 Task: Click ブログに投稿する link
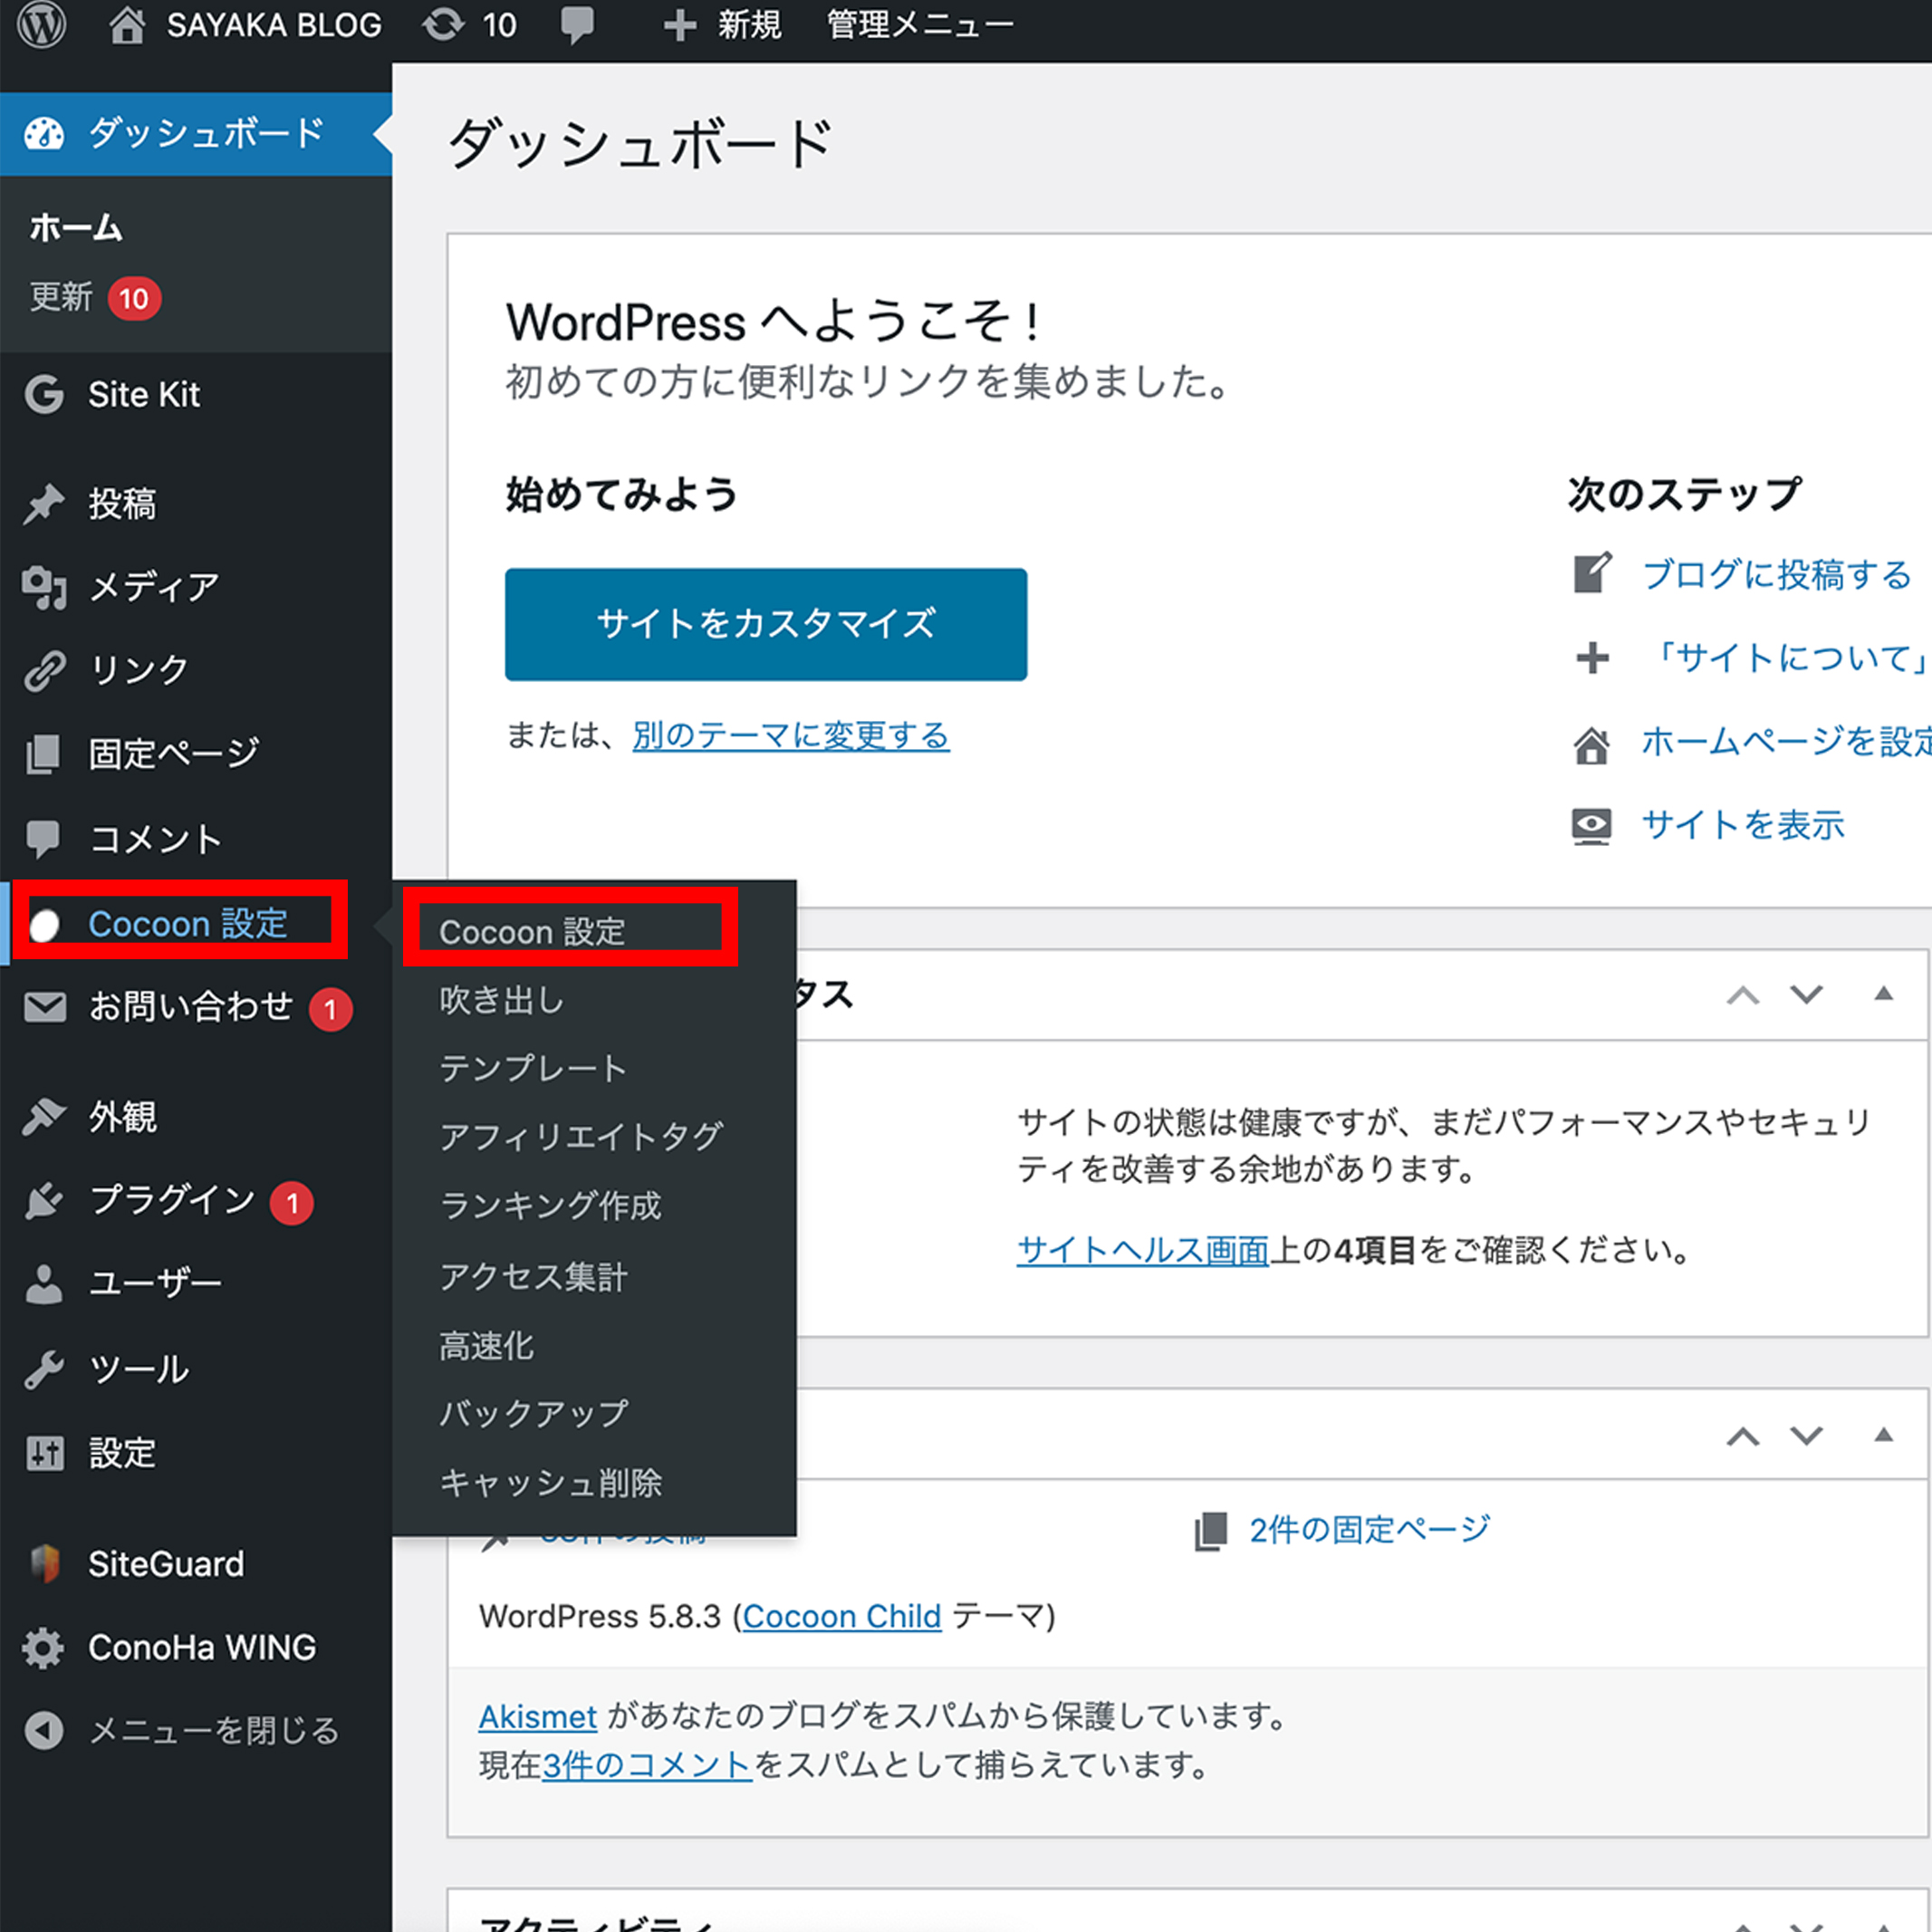tap(1777, 574)
